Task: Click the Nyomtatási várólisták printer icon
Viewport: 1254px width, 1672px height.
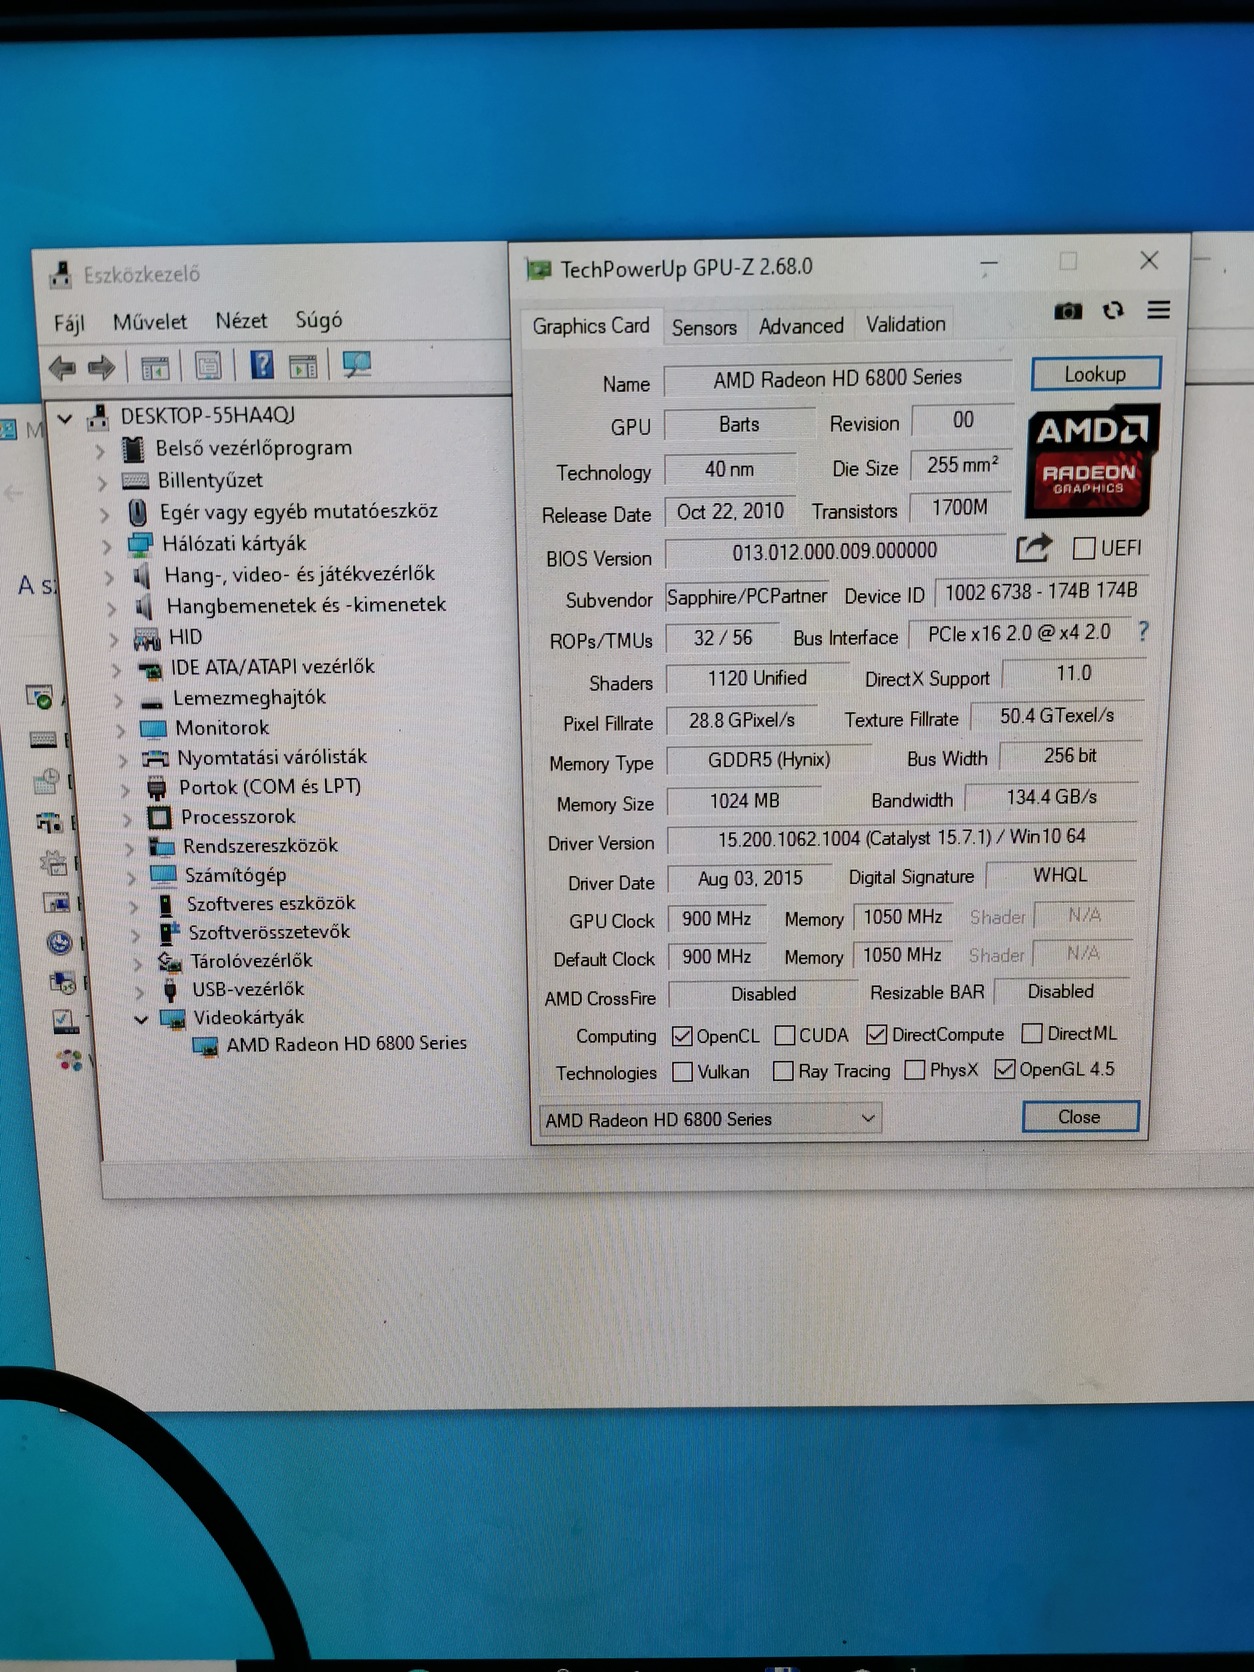Action: tap(155, 758)
